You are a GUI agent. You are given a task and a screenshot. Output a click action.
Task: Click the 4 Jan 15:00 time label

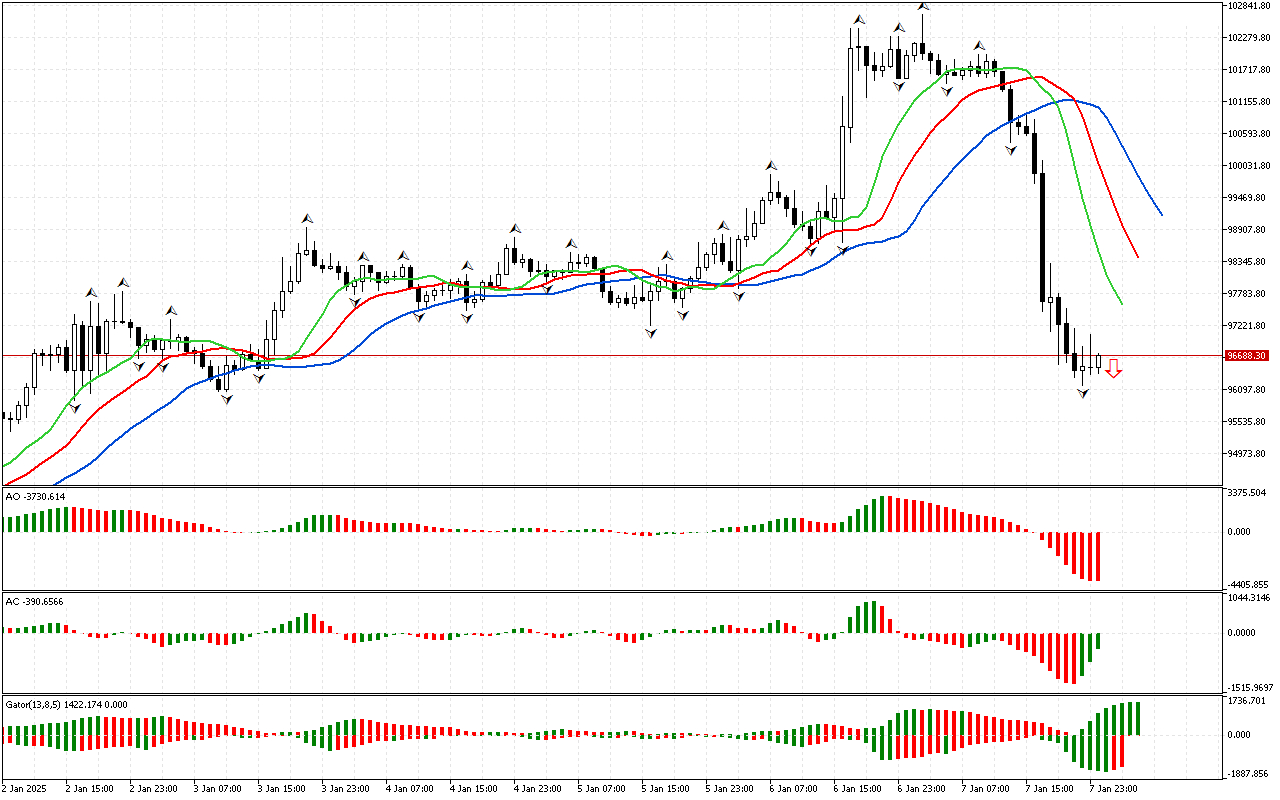coord(473,788)
